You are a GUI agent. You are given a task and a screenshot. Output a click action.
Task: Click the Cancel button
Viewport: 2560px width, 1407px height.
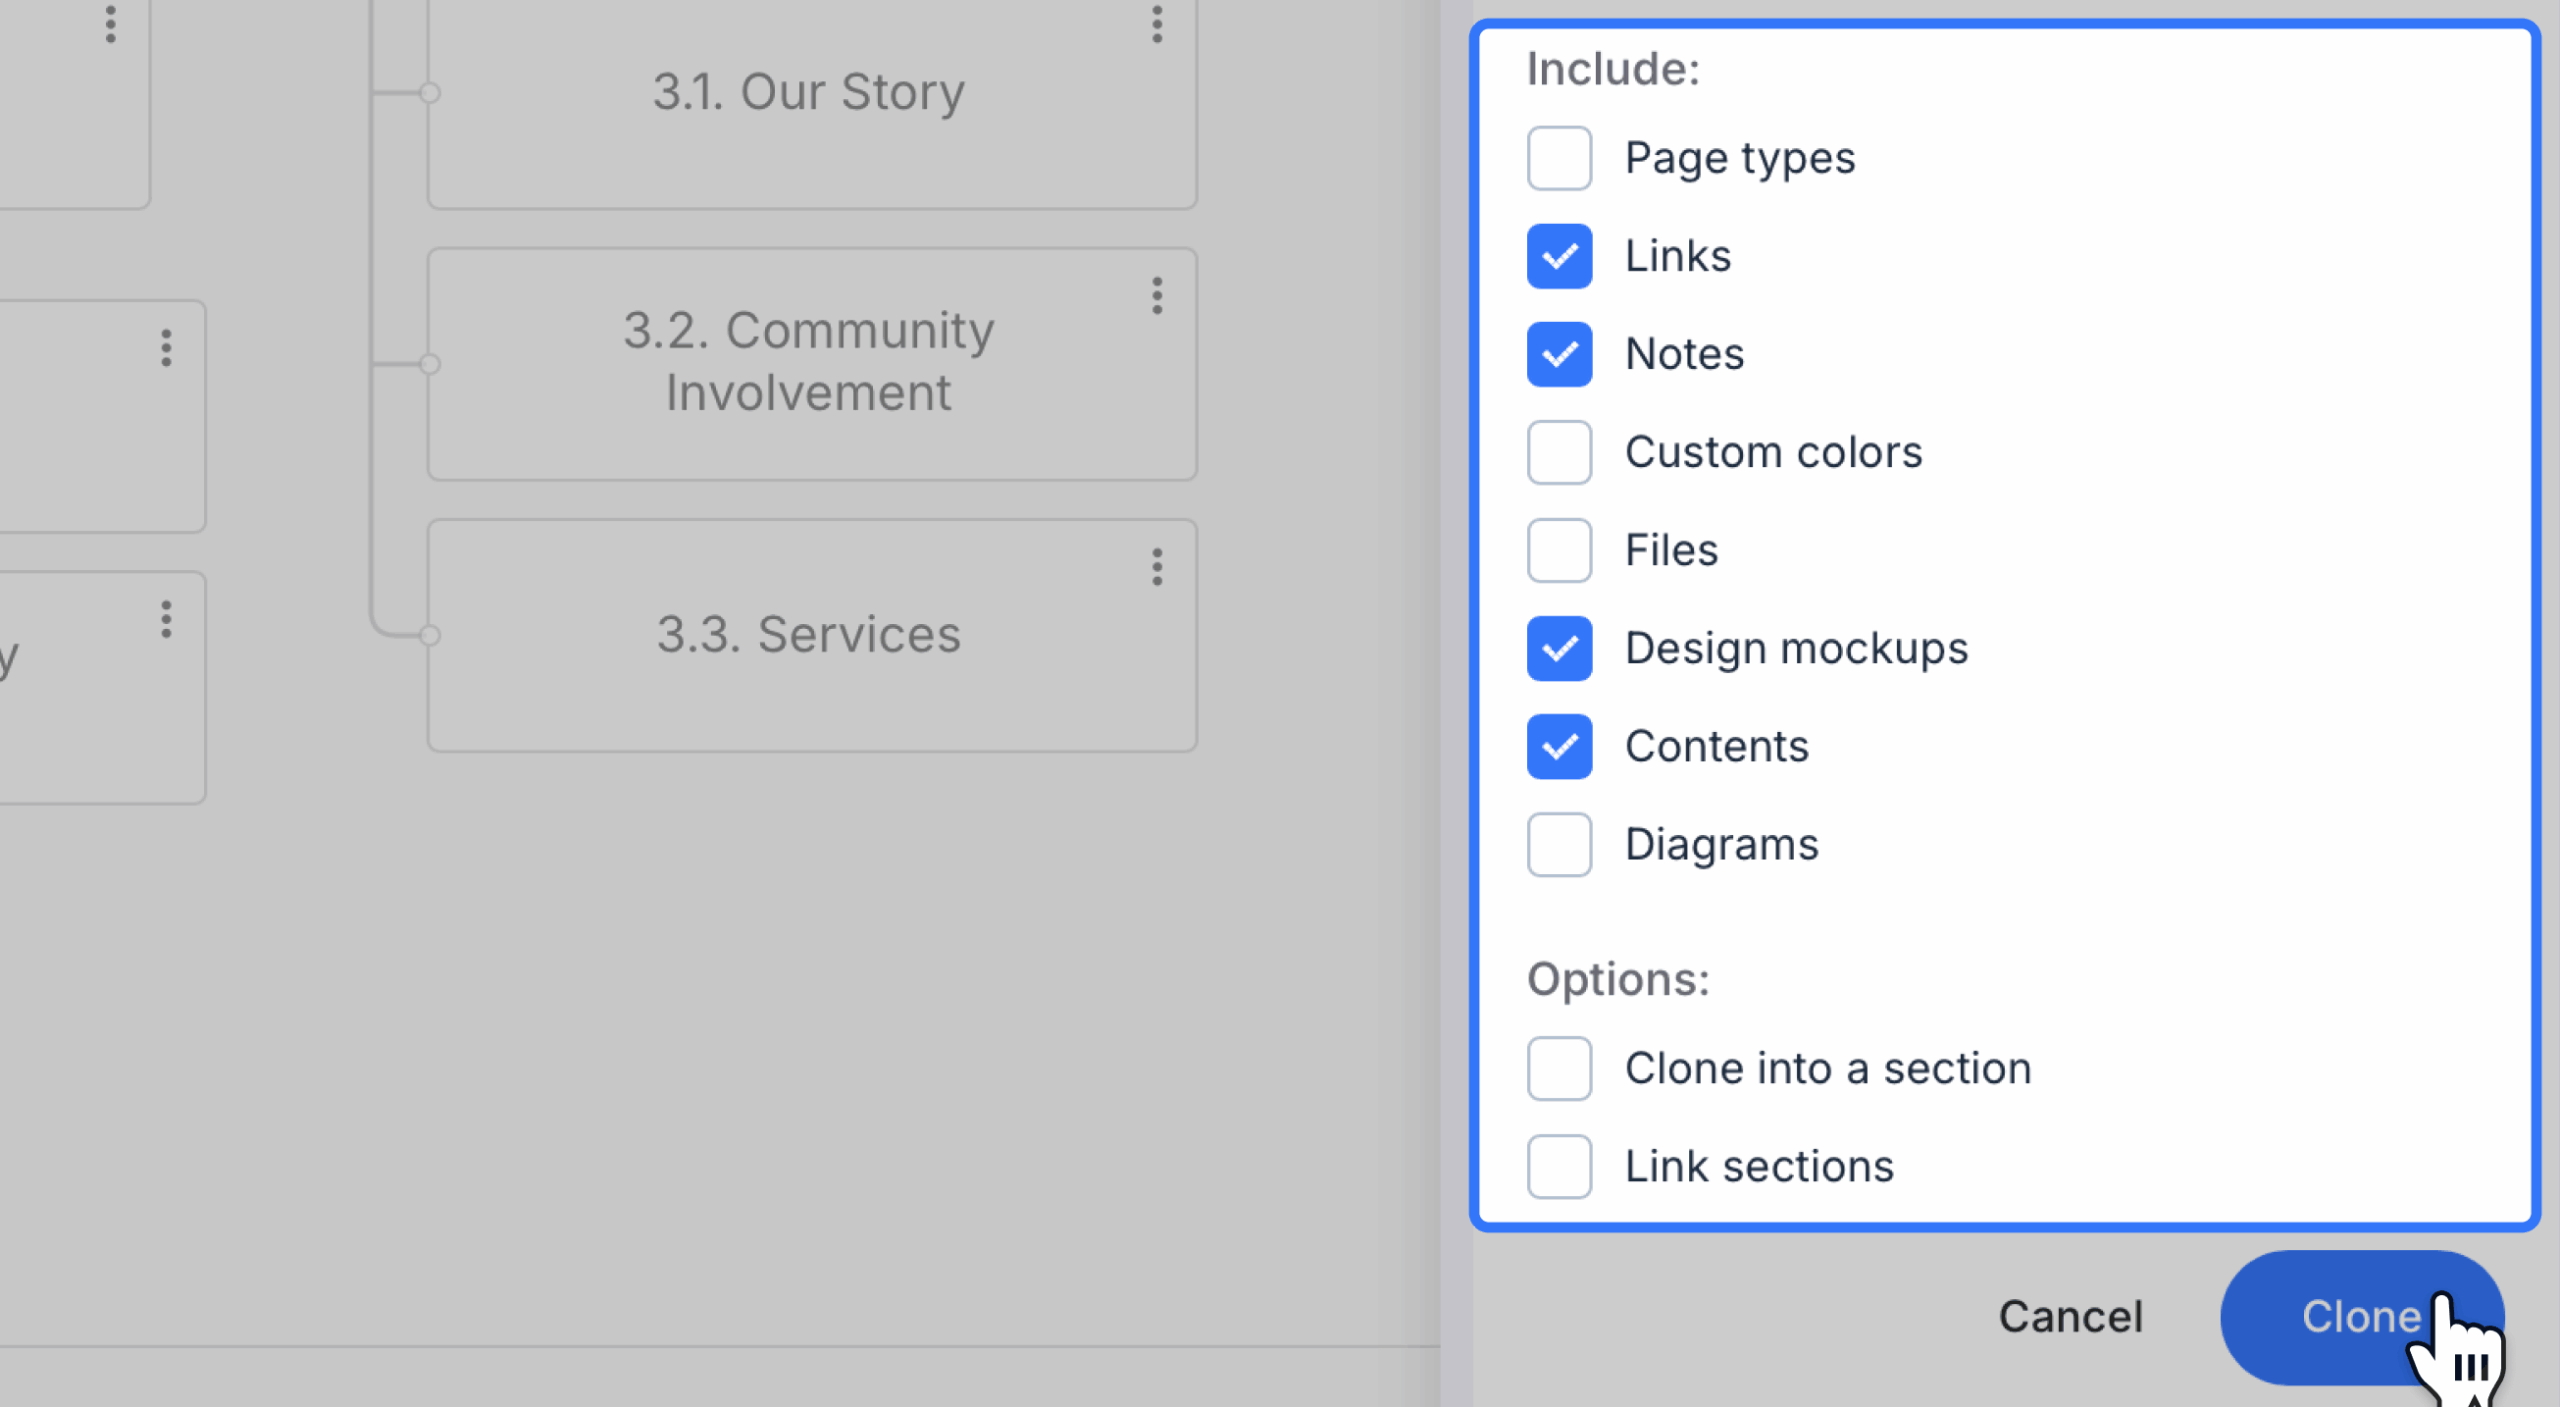2070,1316
